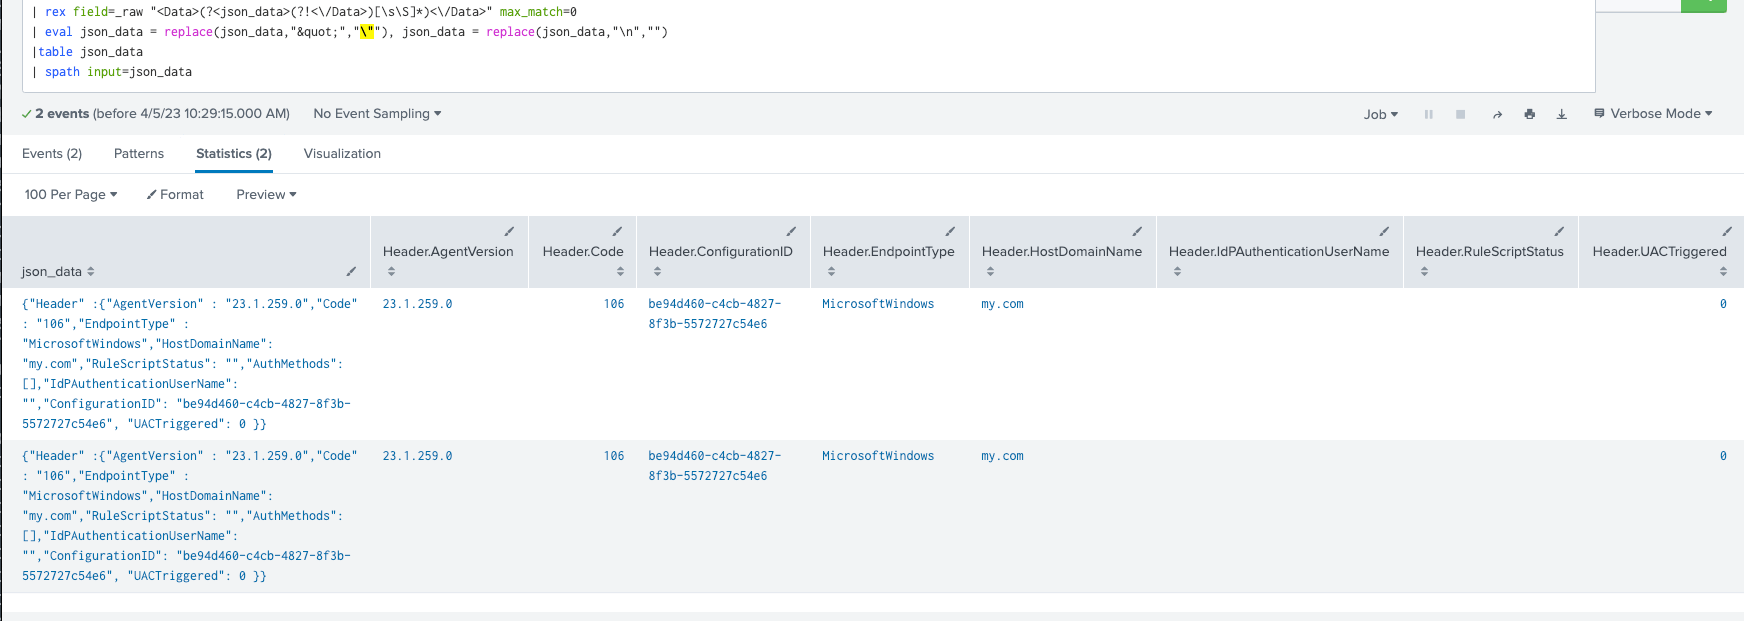Image resolution: width=1744 pixels, height=621 pixels.
Task: Open the Verbose Mode dropdown
Action: click(1653, 114)
